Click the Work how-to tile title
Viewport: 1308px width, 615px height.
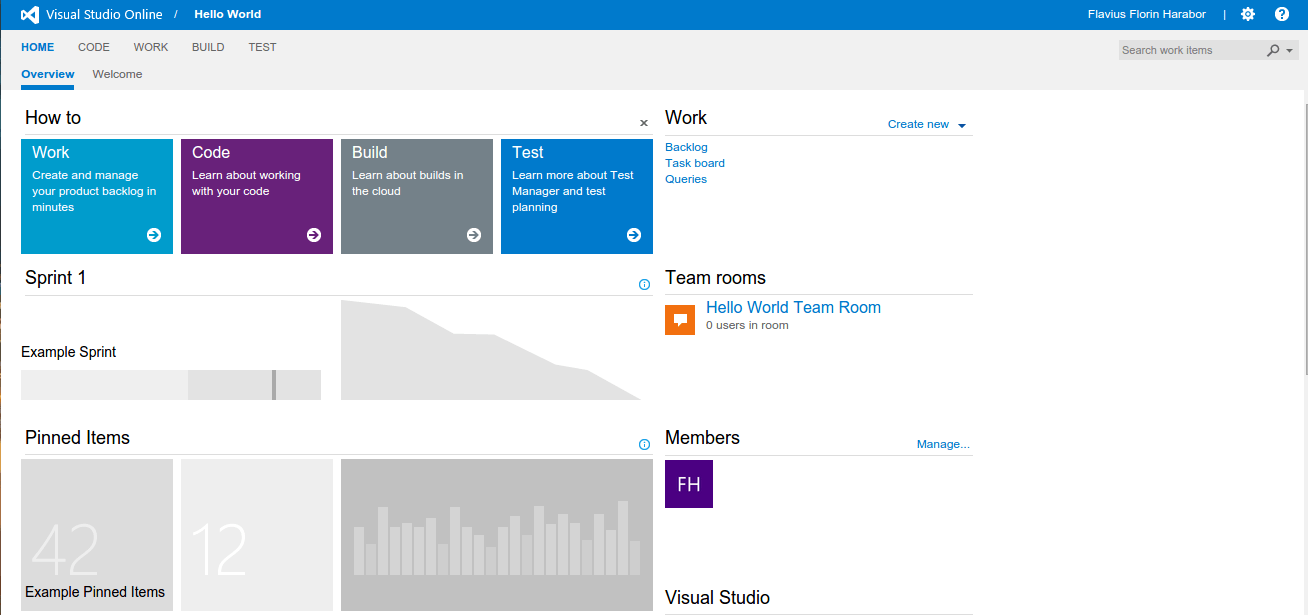click(51, 152)
